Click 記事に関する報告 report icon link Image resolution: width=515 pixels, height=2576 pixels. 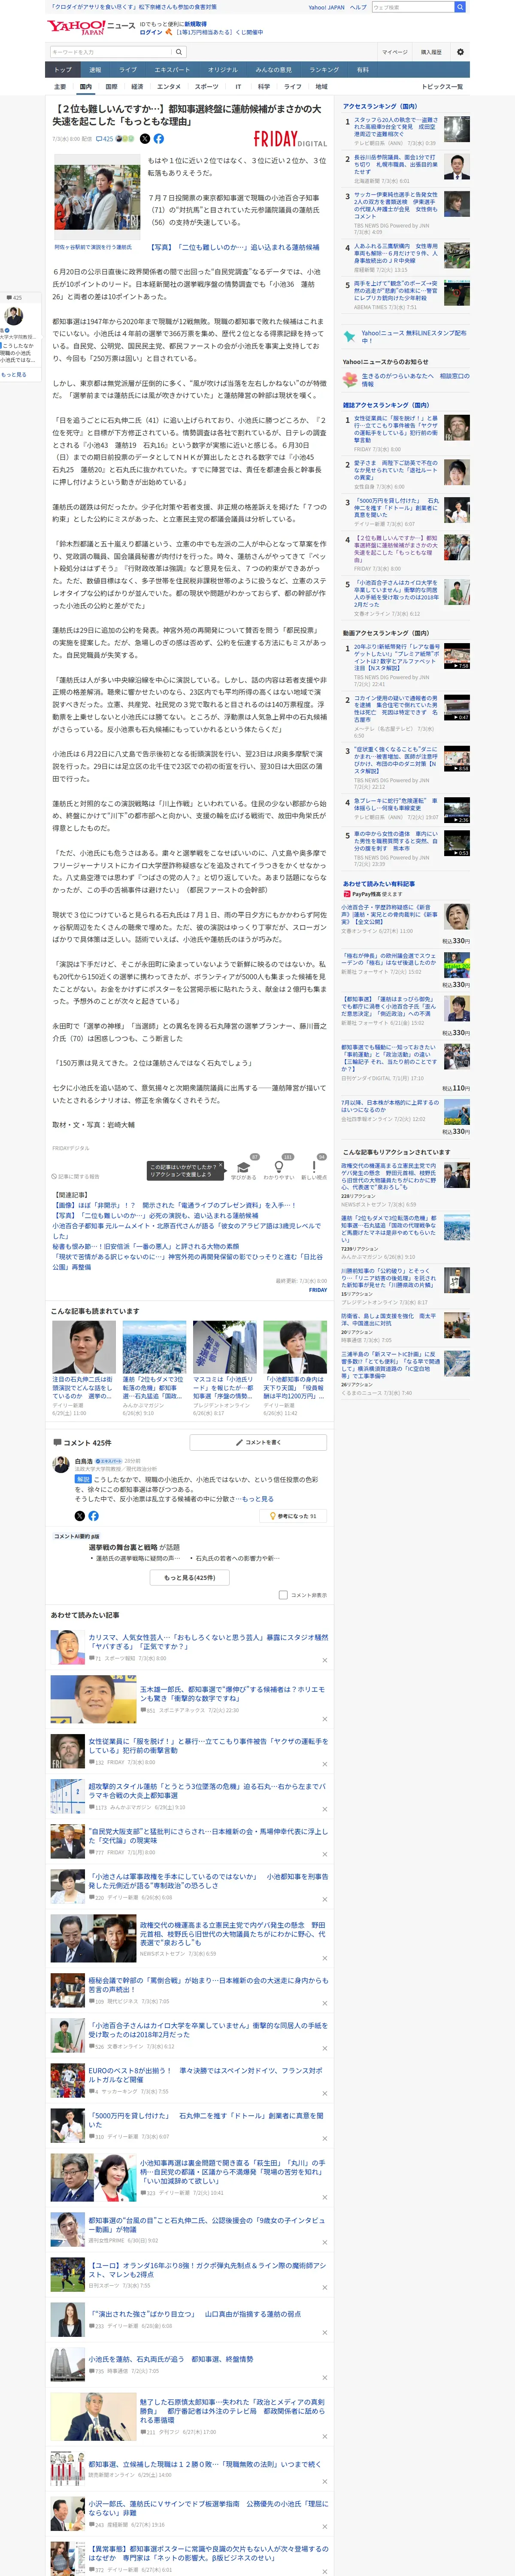click(x=76, y=1176)
